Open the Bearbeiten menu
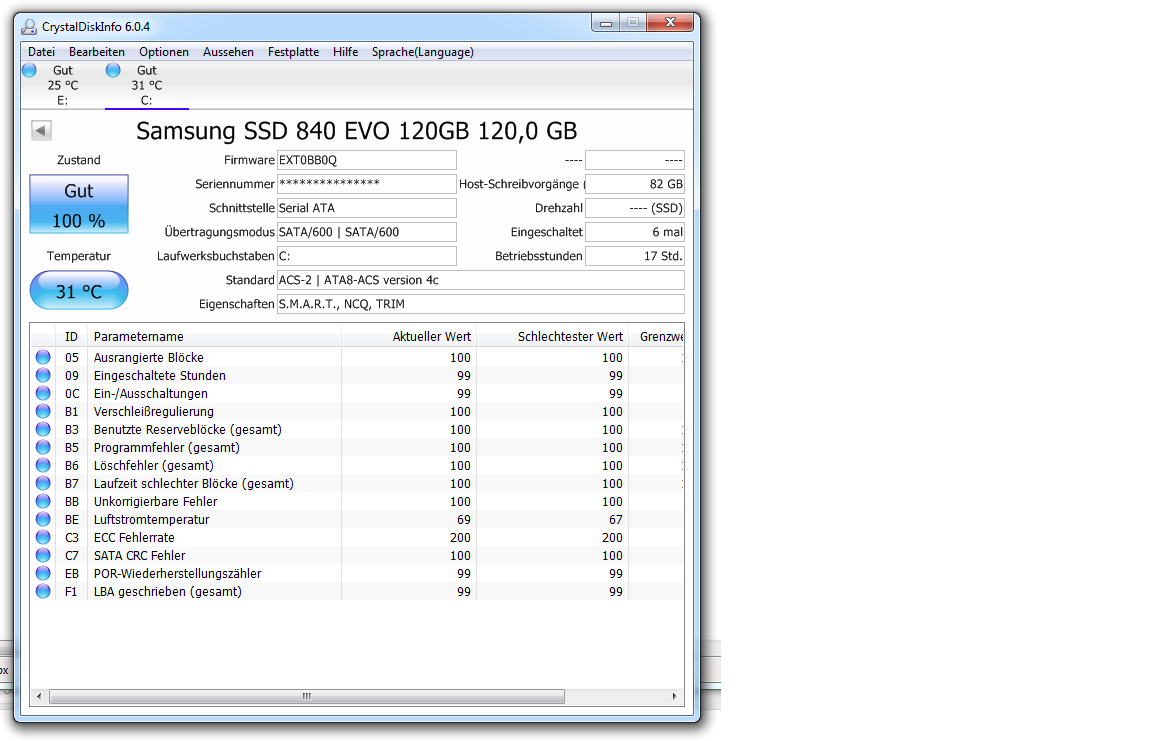 click(97, 52)
